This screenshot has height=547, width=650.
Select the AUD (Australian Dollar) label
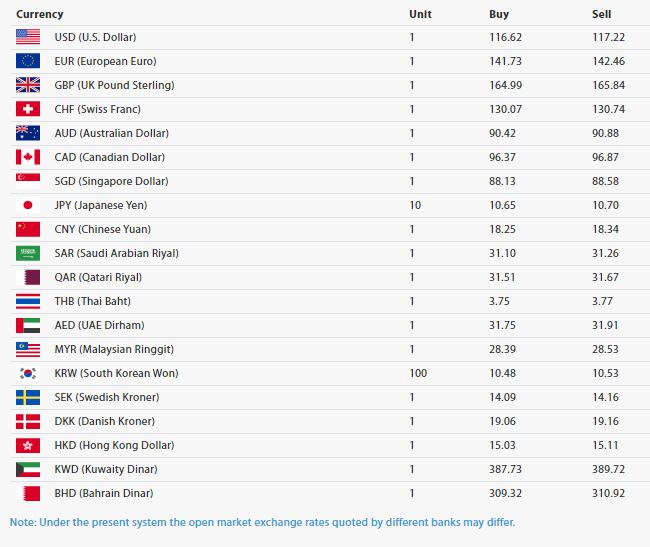point(112,133)
